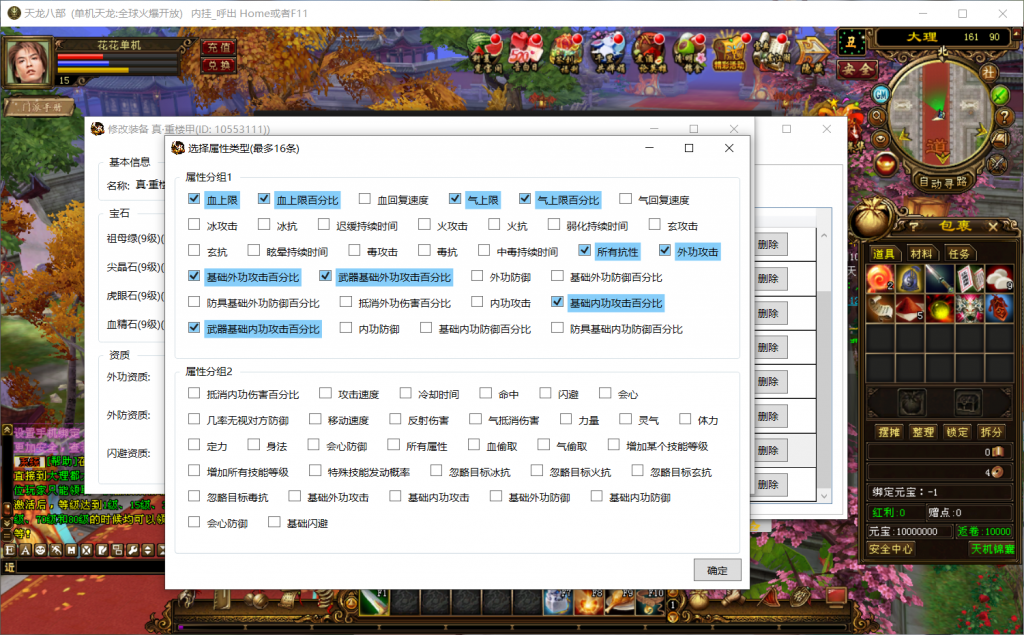1024x635 pixels.
Task: Click the up-down arrows icon in chat toolbar
Action: pos(148,550)
